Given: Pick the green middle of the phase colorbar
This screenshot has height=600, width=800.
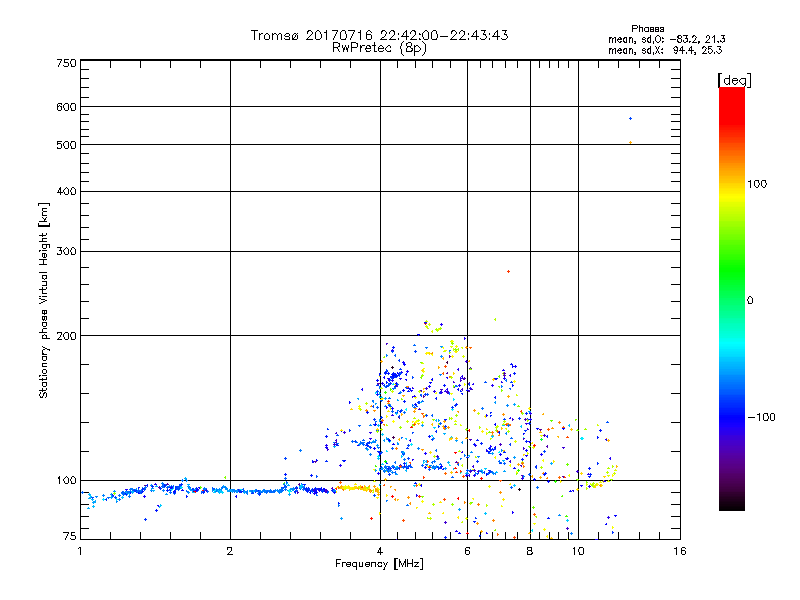Looking at the screenshot, I should [732, 286].
